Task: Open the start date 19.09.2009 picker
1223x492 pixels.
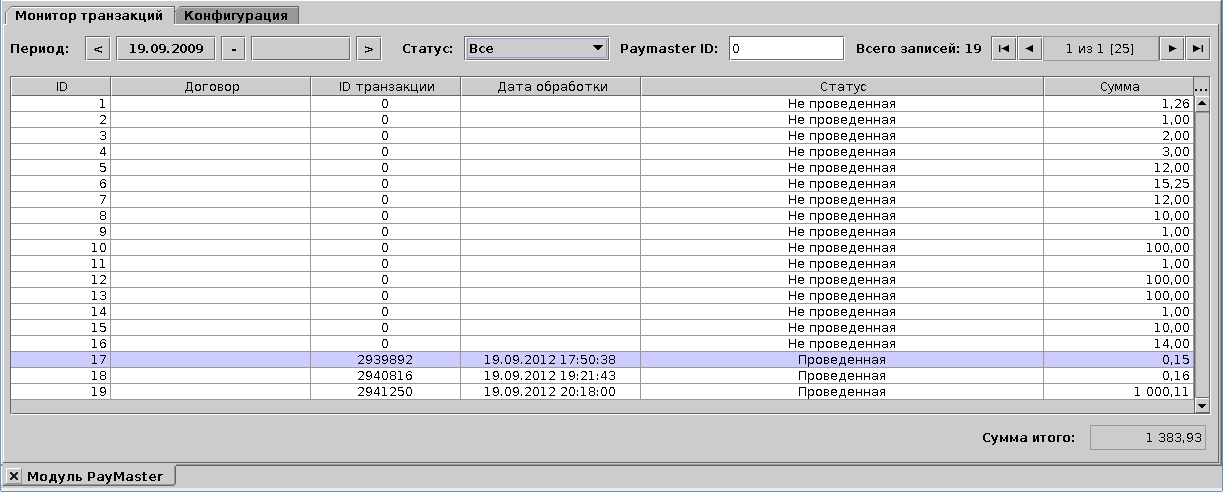Action: tap(166, 48)
